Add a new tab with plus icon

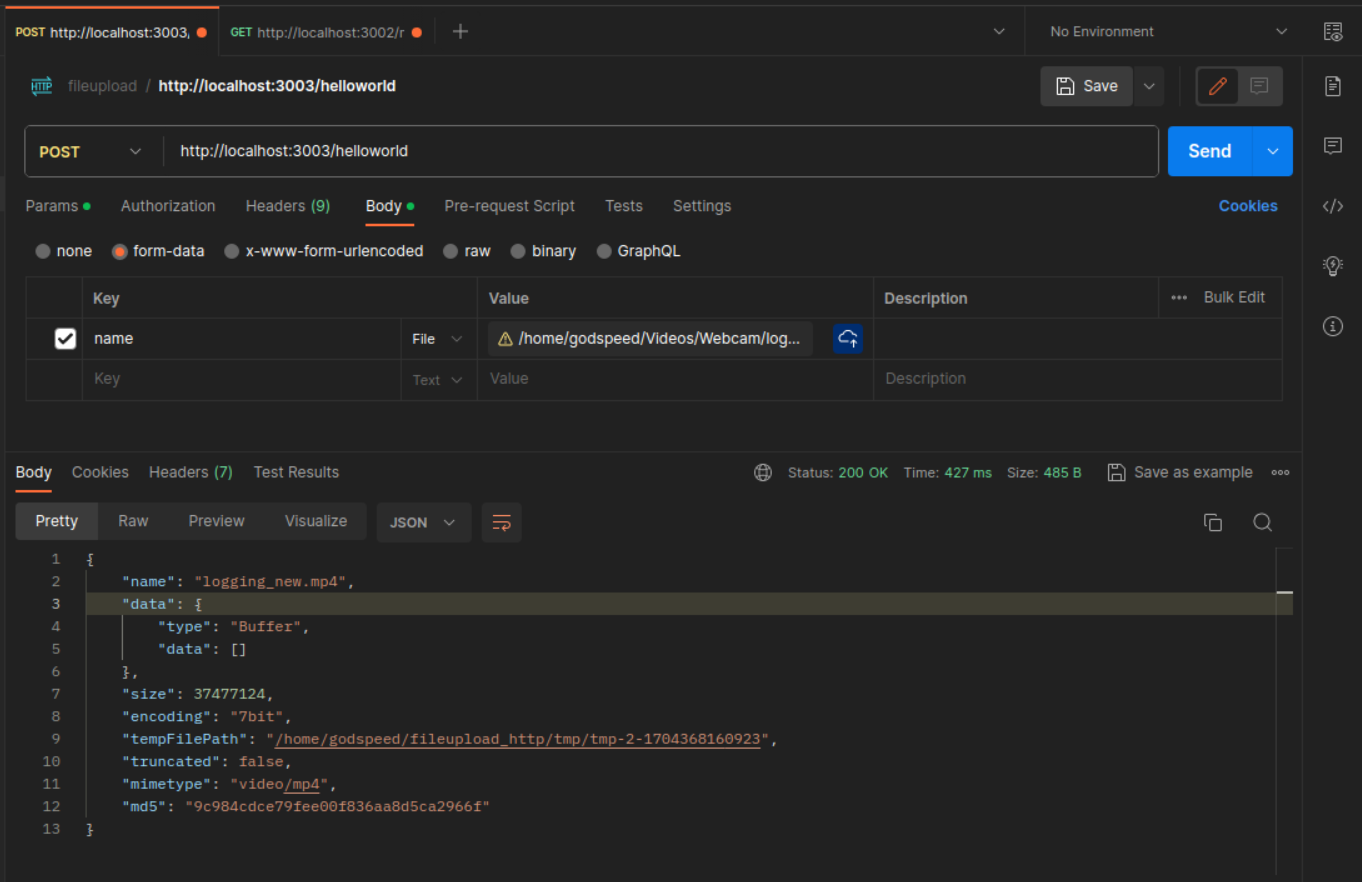460,31
